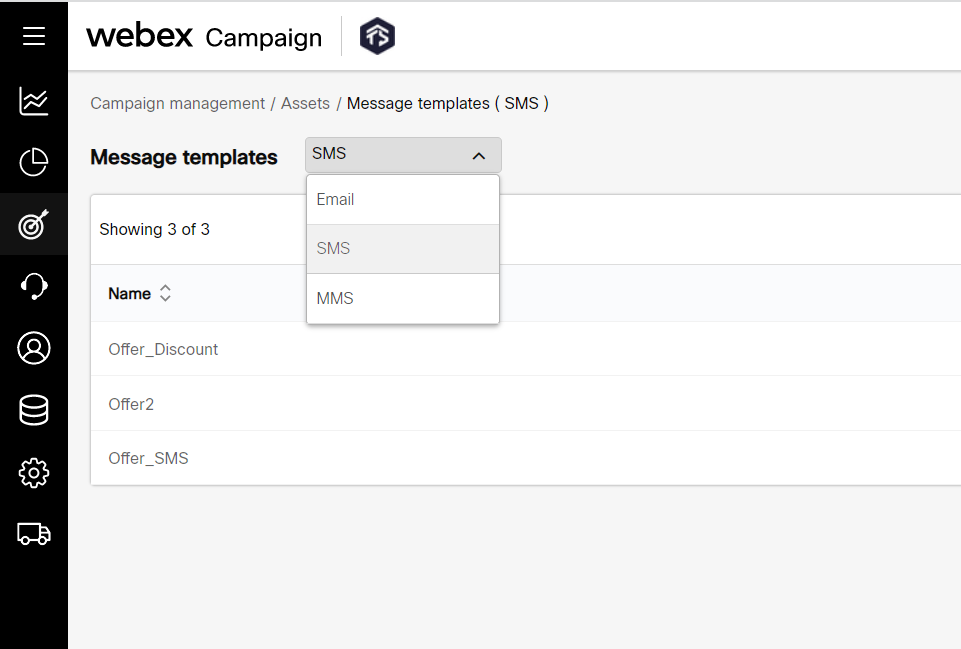Open the pie chart reports section
961x649 pixels.
click(x=33, y=162)
